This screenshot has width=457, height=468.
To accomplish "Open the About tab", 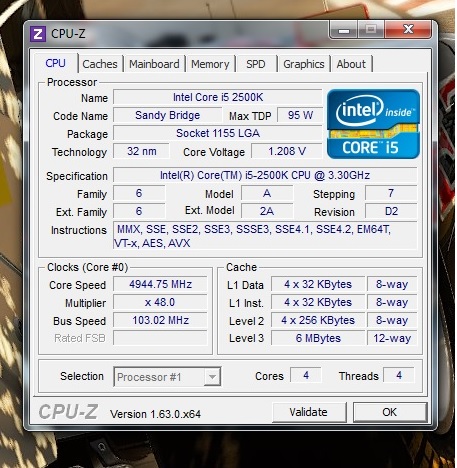I will [351, 64].
